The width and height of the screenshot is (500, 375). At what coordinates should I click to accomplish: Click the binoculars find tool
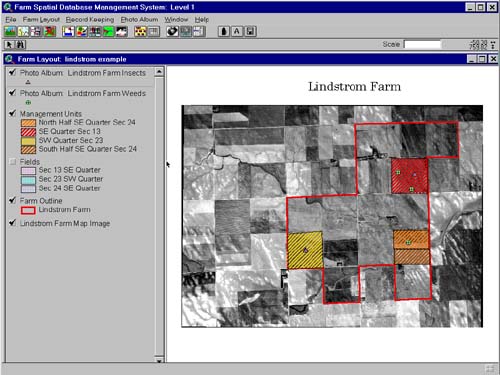[20, 44]
